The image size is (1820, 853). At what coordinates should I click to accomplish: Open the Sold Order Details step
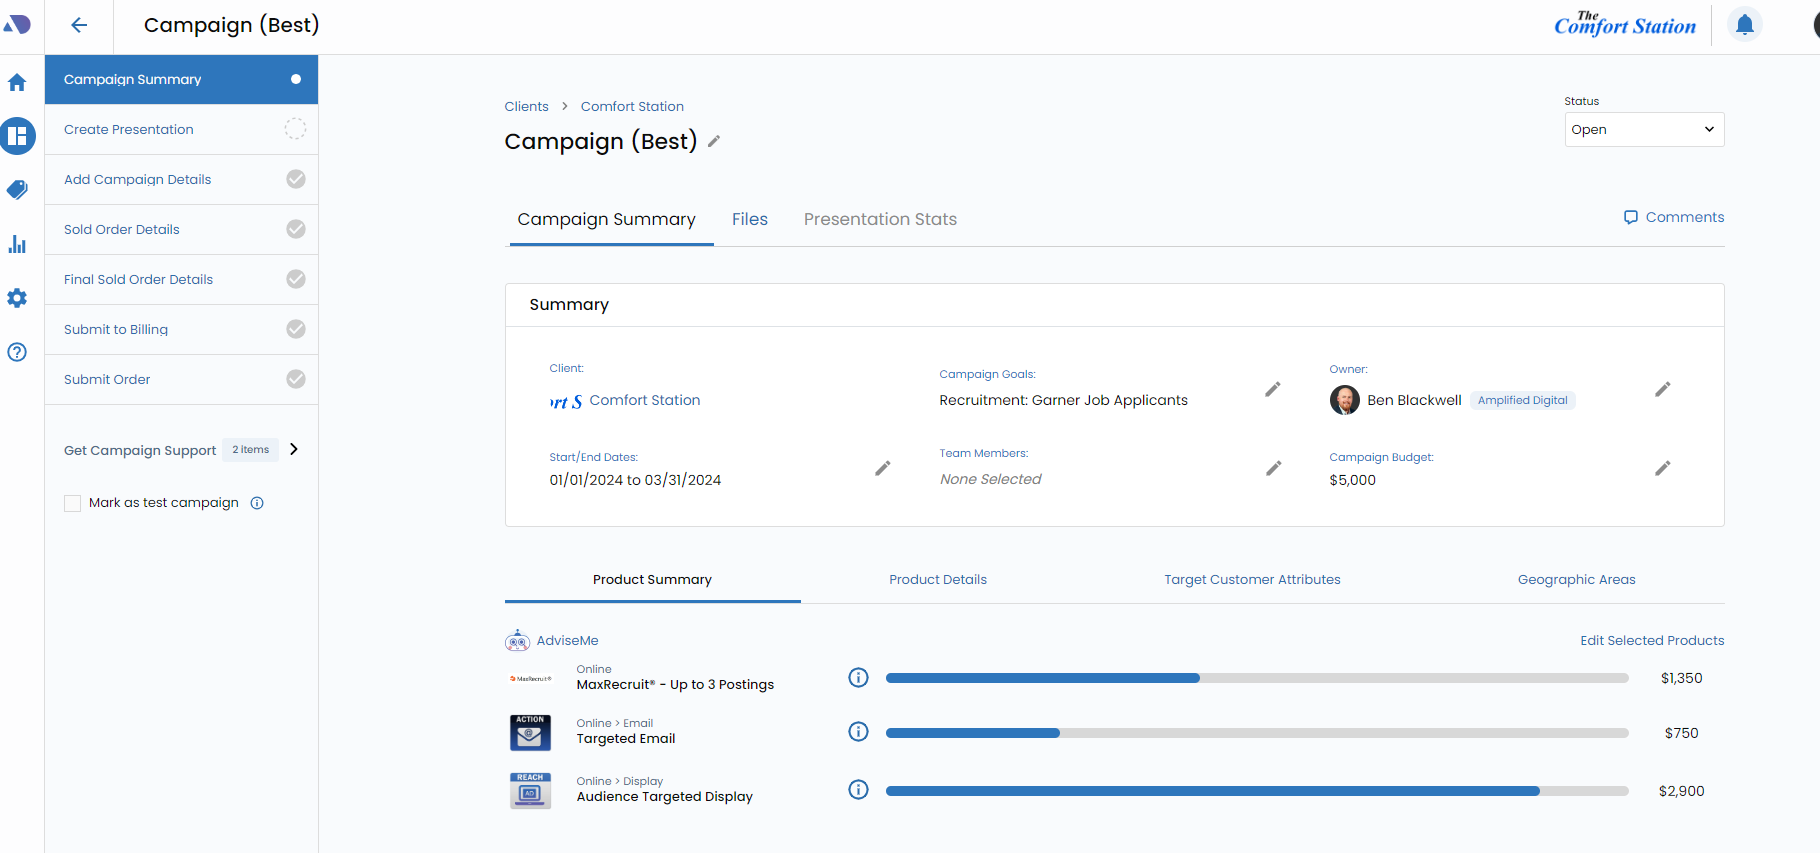[122, 229]
